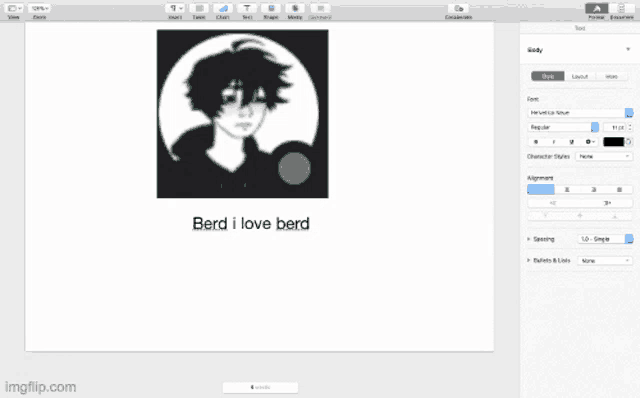Toggle underline formatting
Image resolution: width=640 pixels, height=398 pixels.
[571, 142]
